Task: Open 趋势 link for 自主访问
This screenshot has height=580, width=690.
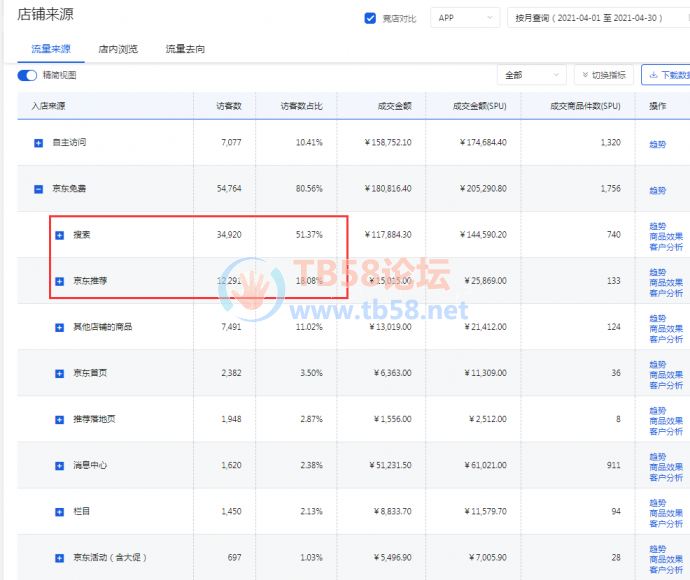Action: coord(657,144)
